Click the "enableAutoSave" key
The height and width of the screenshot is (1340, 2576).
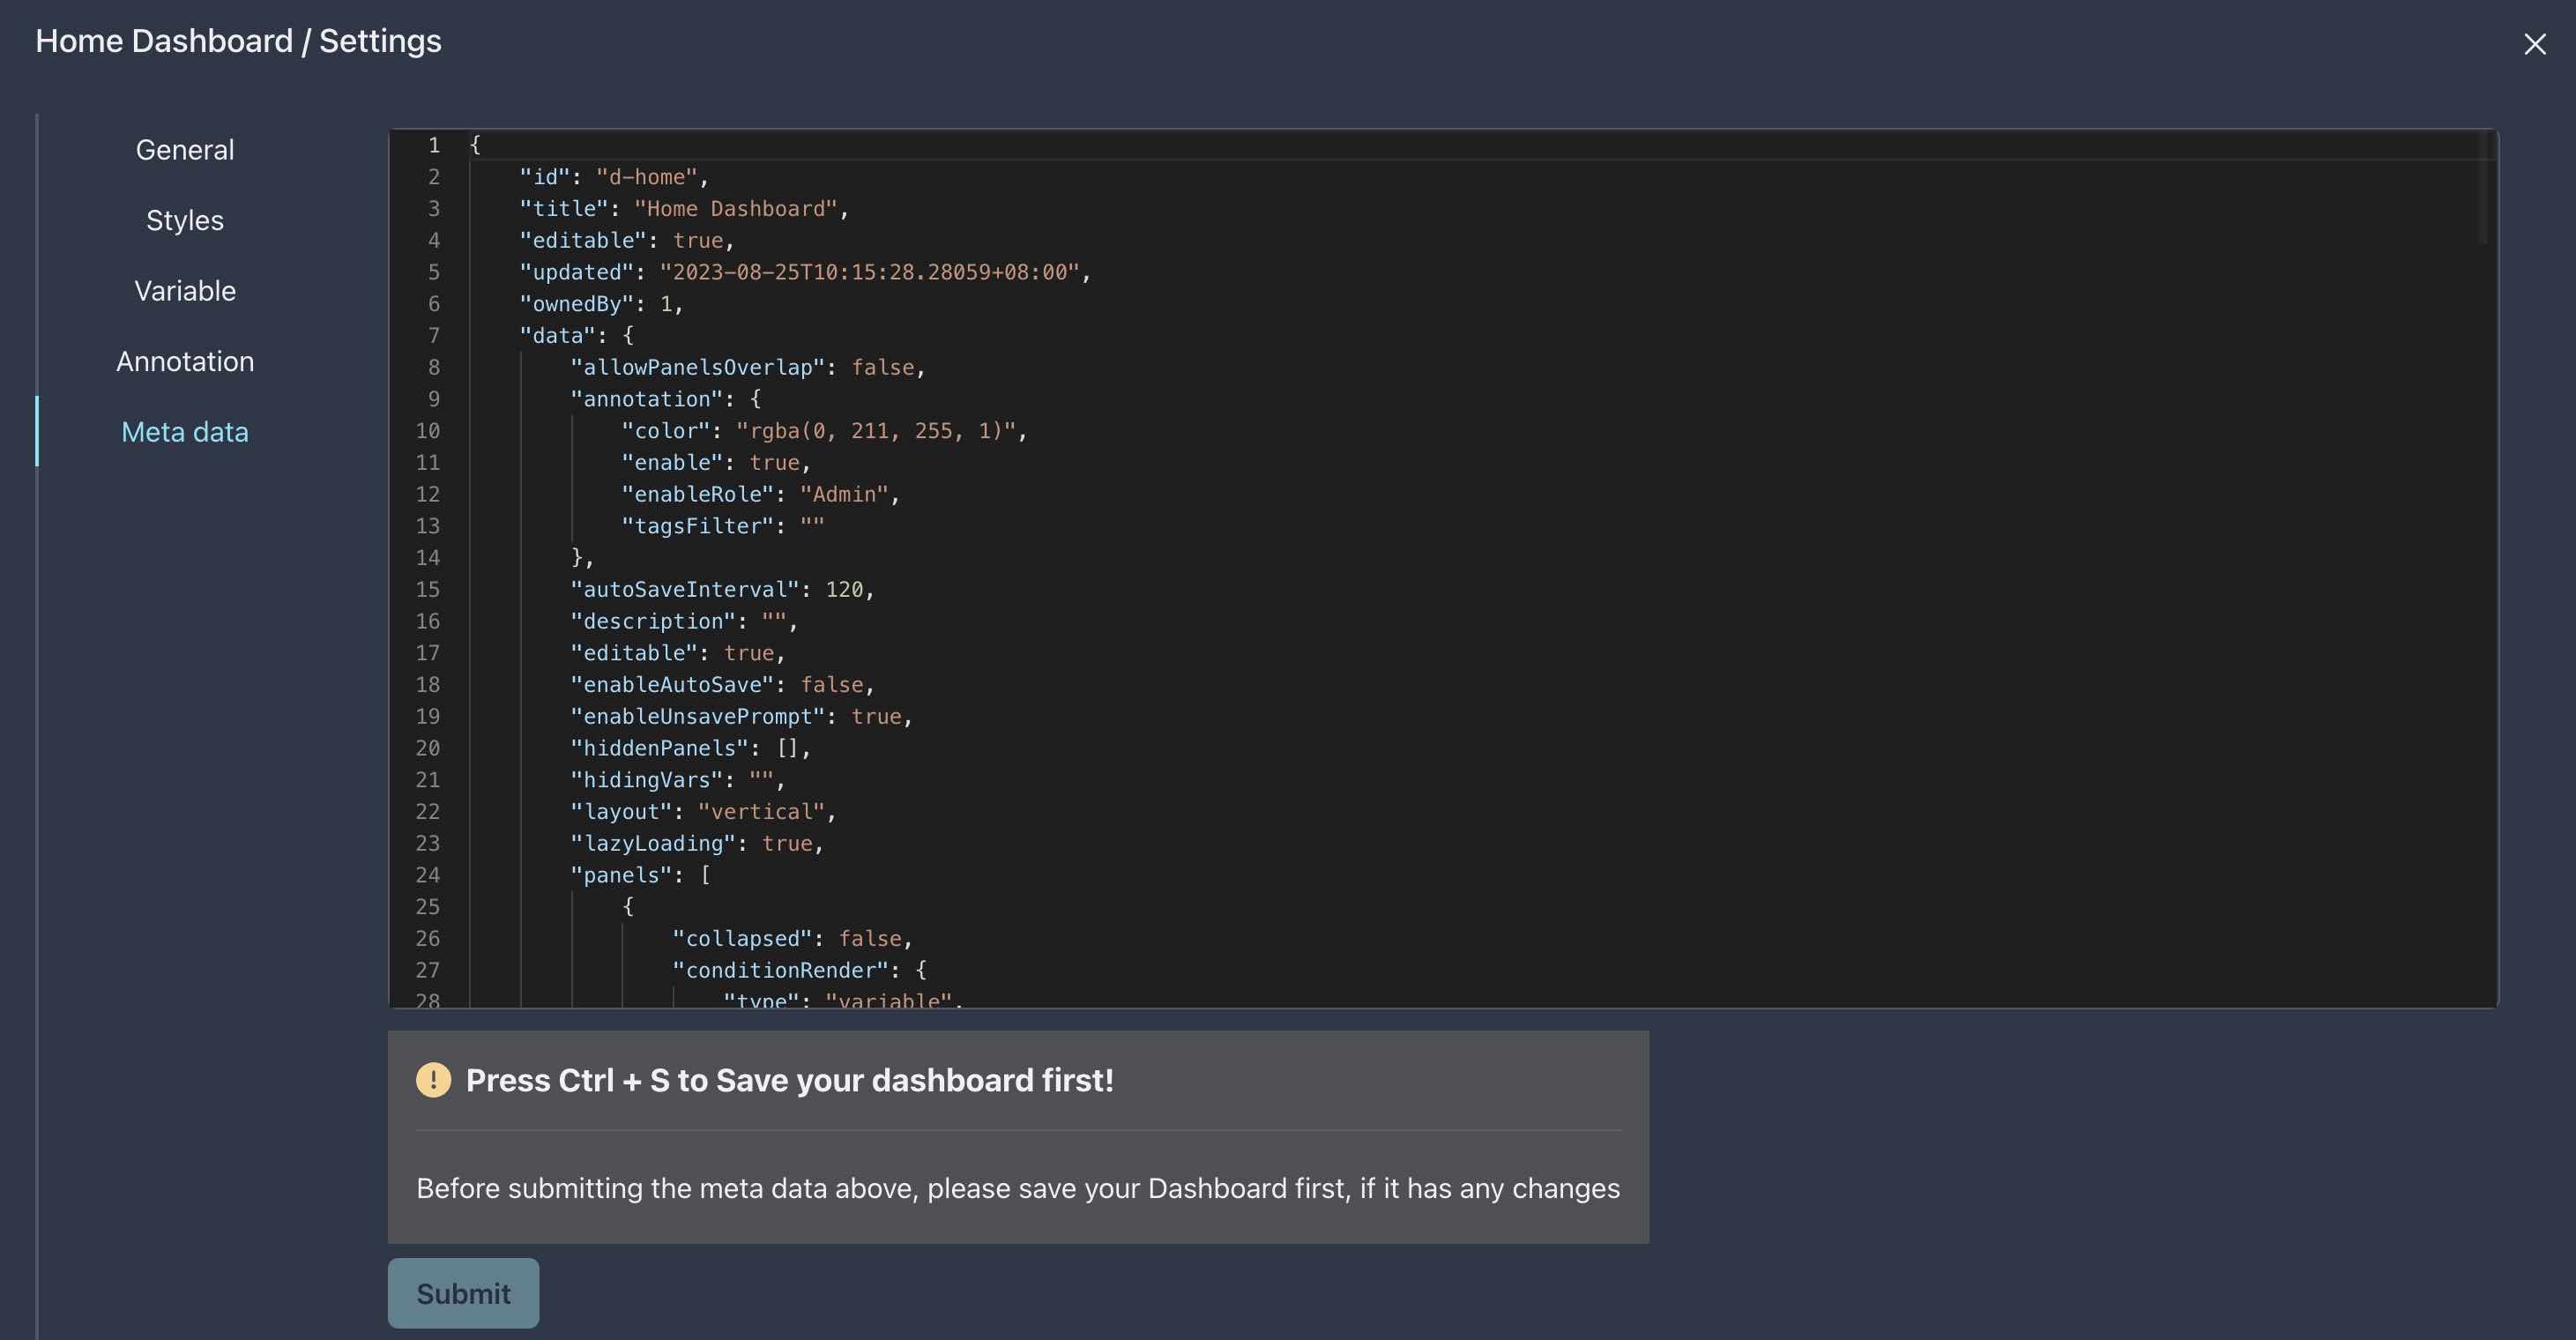pyautogui.click(x=672, y=685)
